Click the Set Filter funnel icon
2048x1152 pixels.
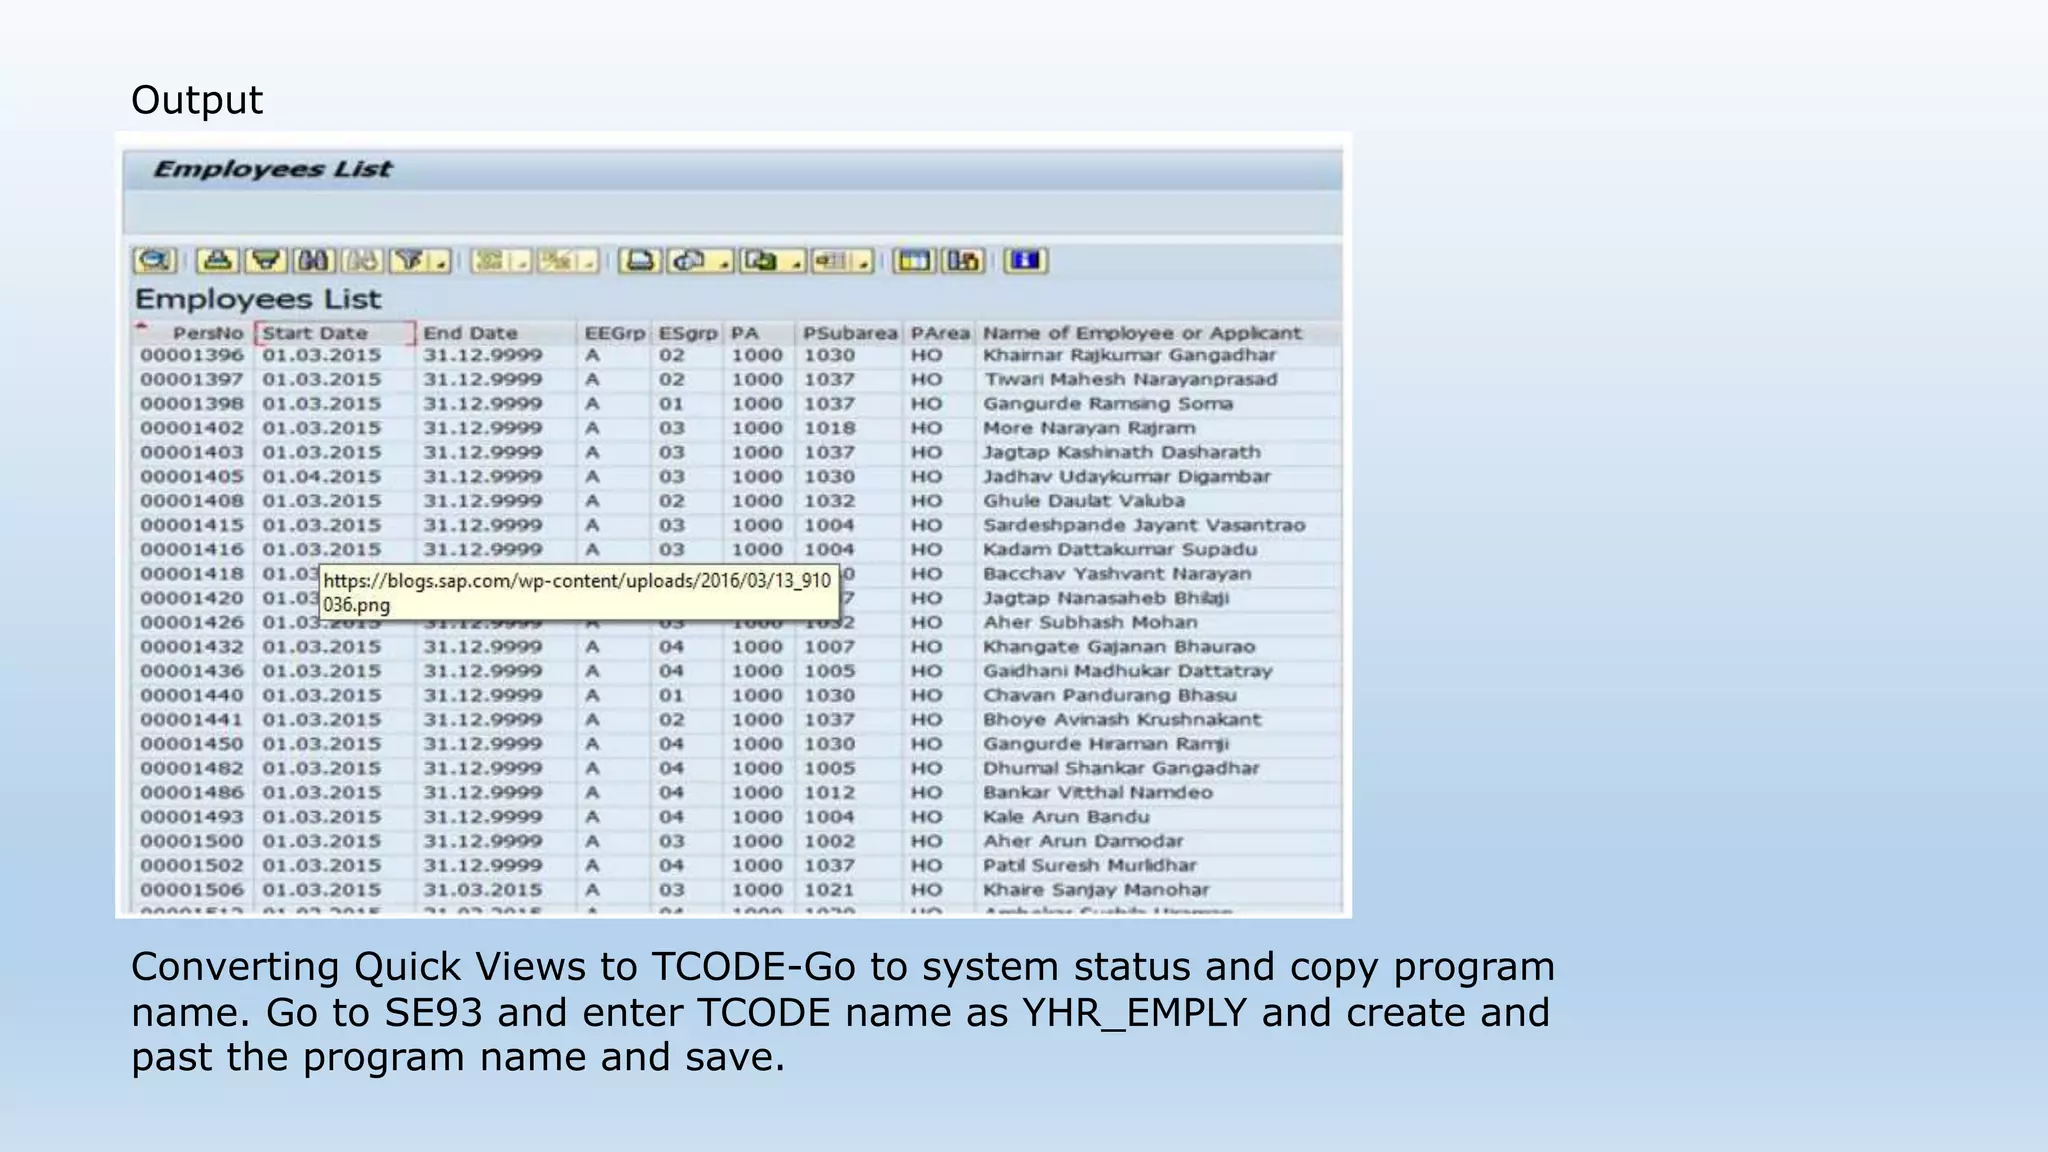pyautogui.click(x=410, y=261)
